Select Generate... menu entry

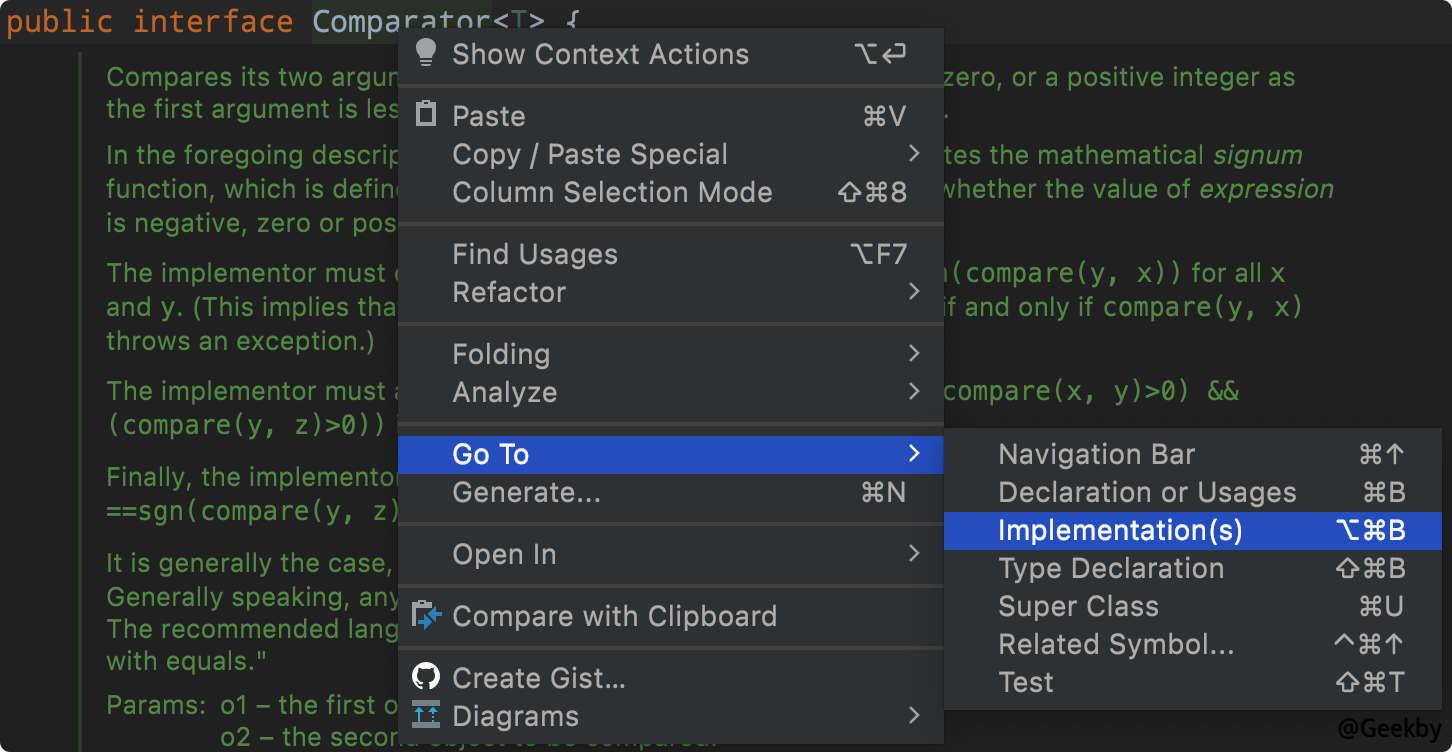[526, 492]
